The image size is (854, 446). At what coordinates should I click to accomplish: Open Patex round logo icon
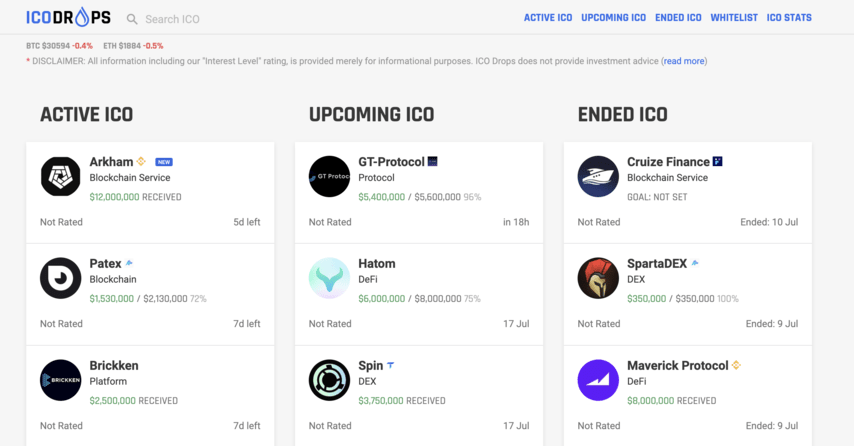point(60,278)
